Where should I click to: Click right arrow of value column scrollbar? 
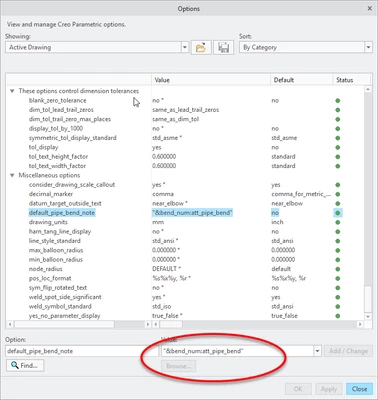(x=360, y=324)
